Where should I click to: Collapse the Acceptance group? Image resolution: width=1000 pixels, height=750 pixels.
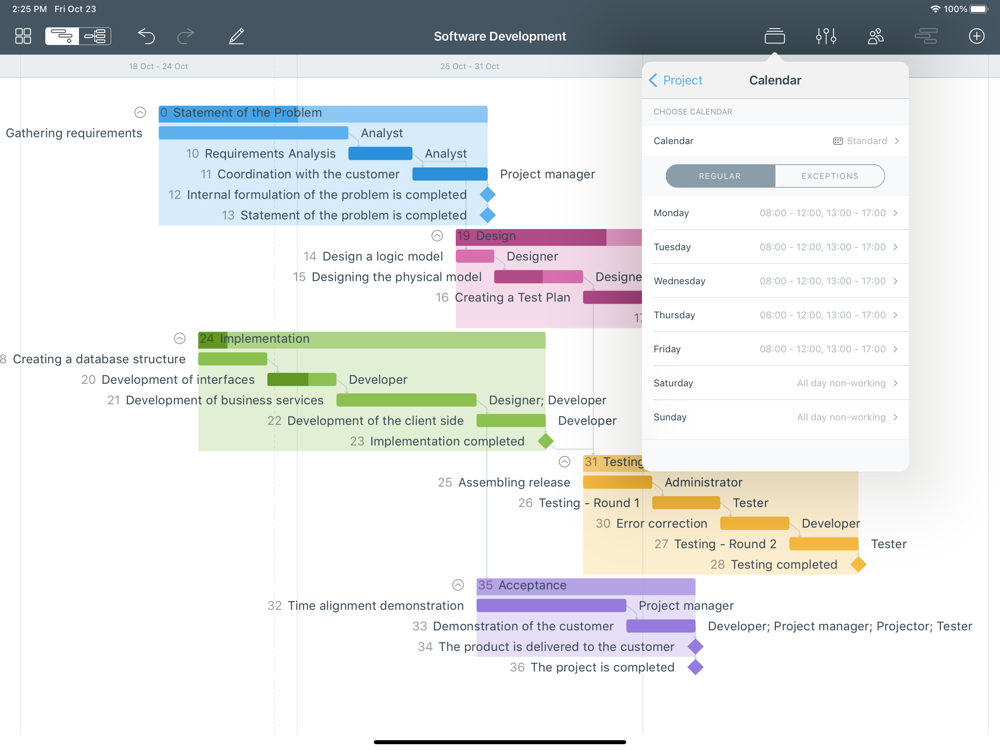click(458, 585)
